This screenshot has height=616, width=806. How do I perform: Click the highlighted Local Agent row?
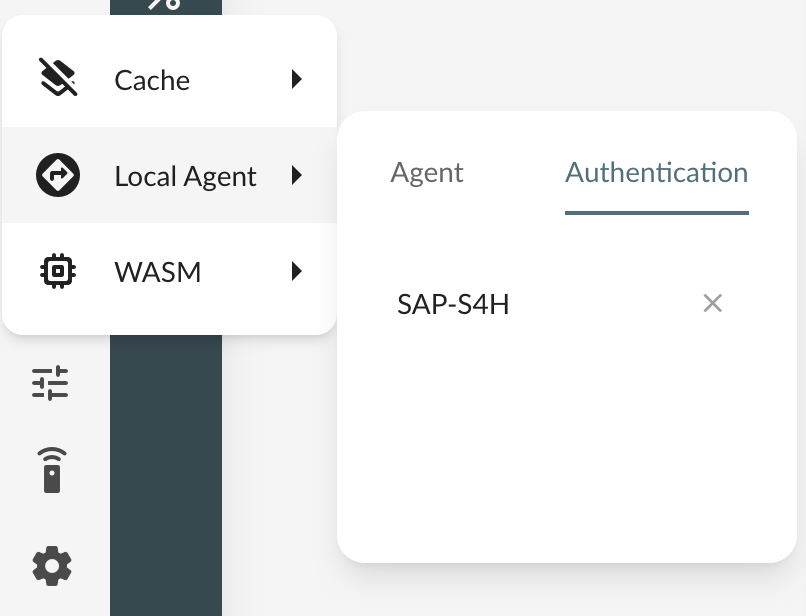pyautogui.click(x=170, y=175)
